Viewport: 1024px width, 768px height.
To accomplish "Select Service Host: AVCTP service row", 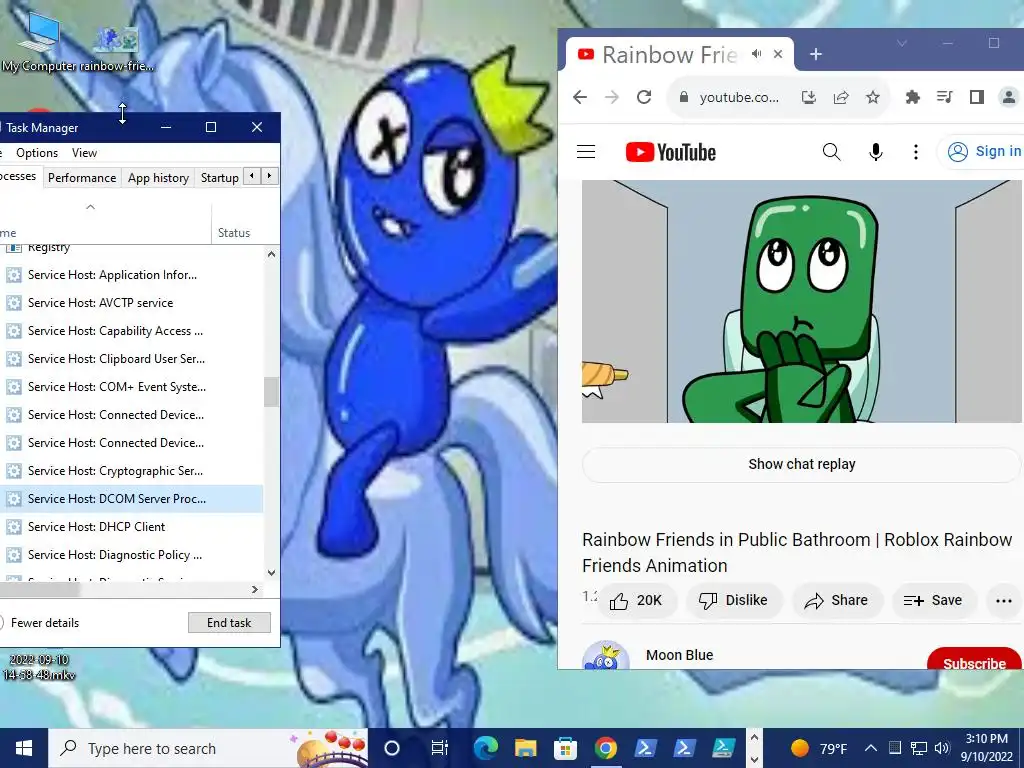I will pyautogui.click(x=132, y=303).
